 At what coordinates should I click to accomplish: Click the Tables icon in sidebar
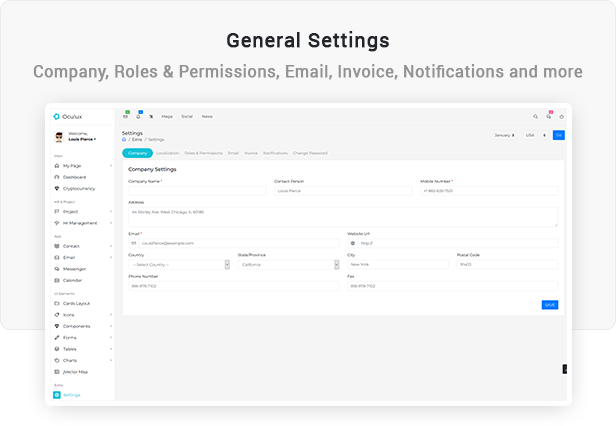point(57,349)
